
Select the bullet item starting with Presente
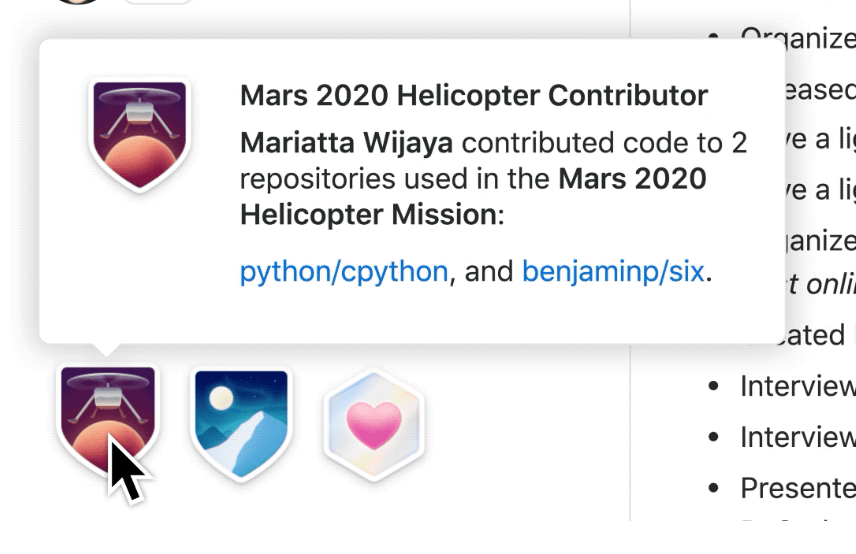[x=797, y=488]
